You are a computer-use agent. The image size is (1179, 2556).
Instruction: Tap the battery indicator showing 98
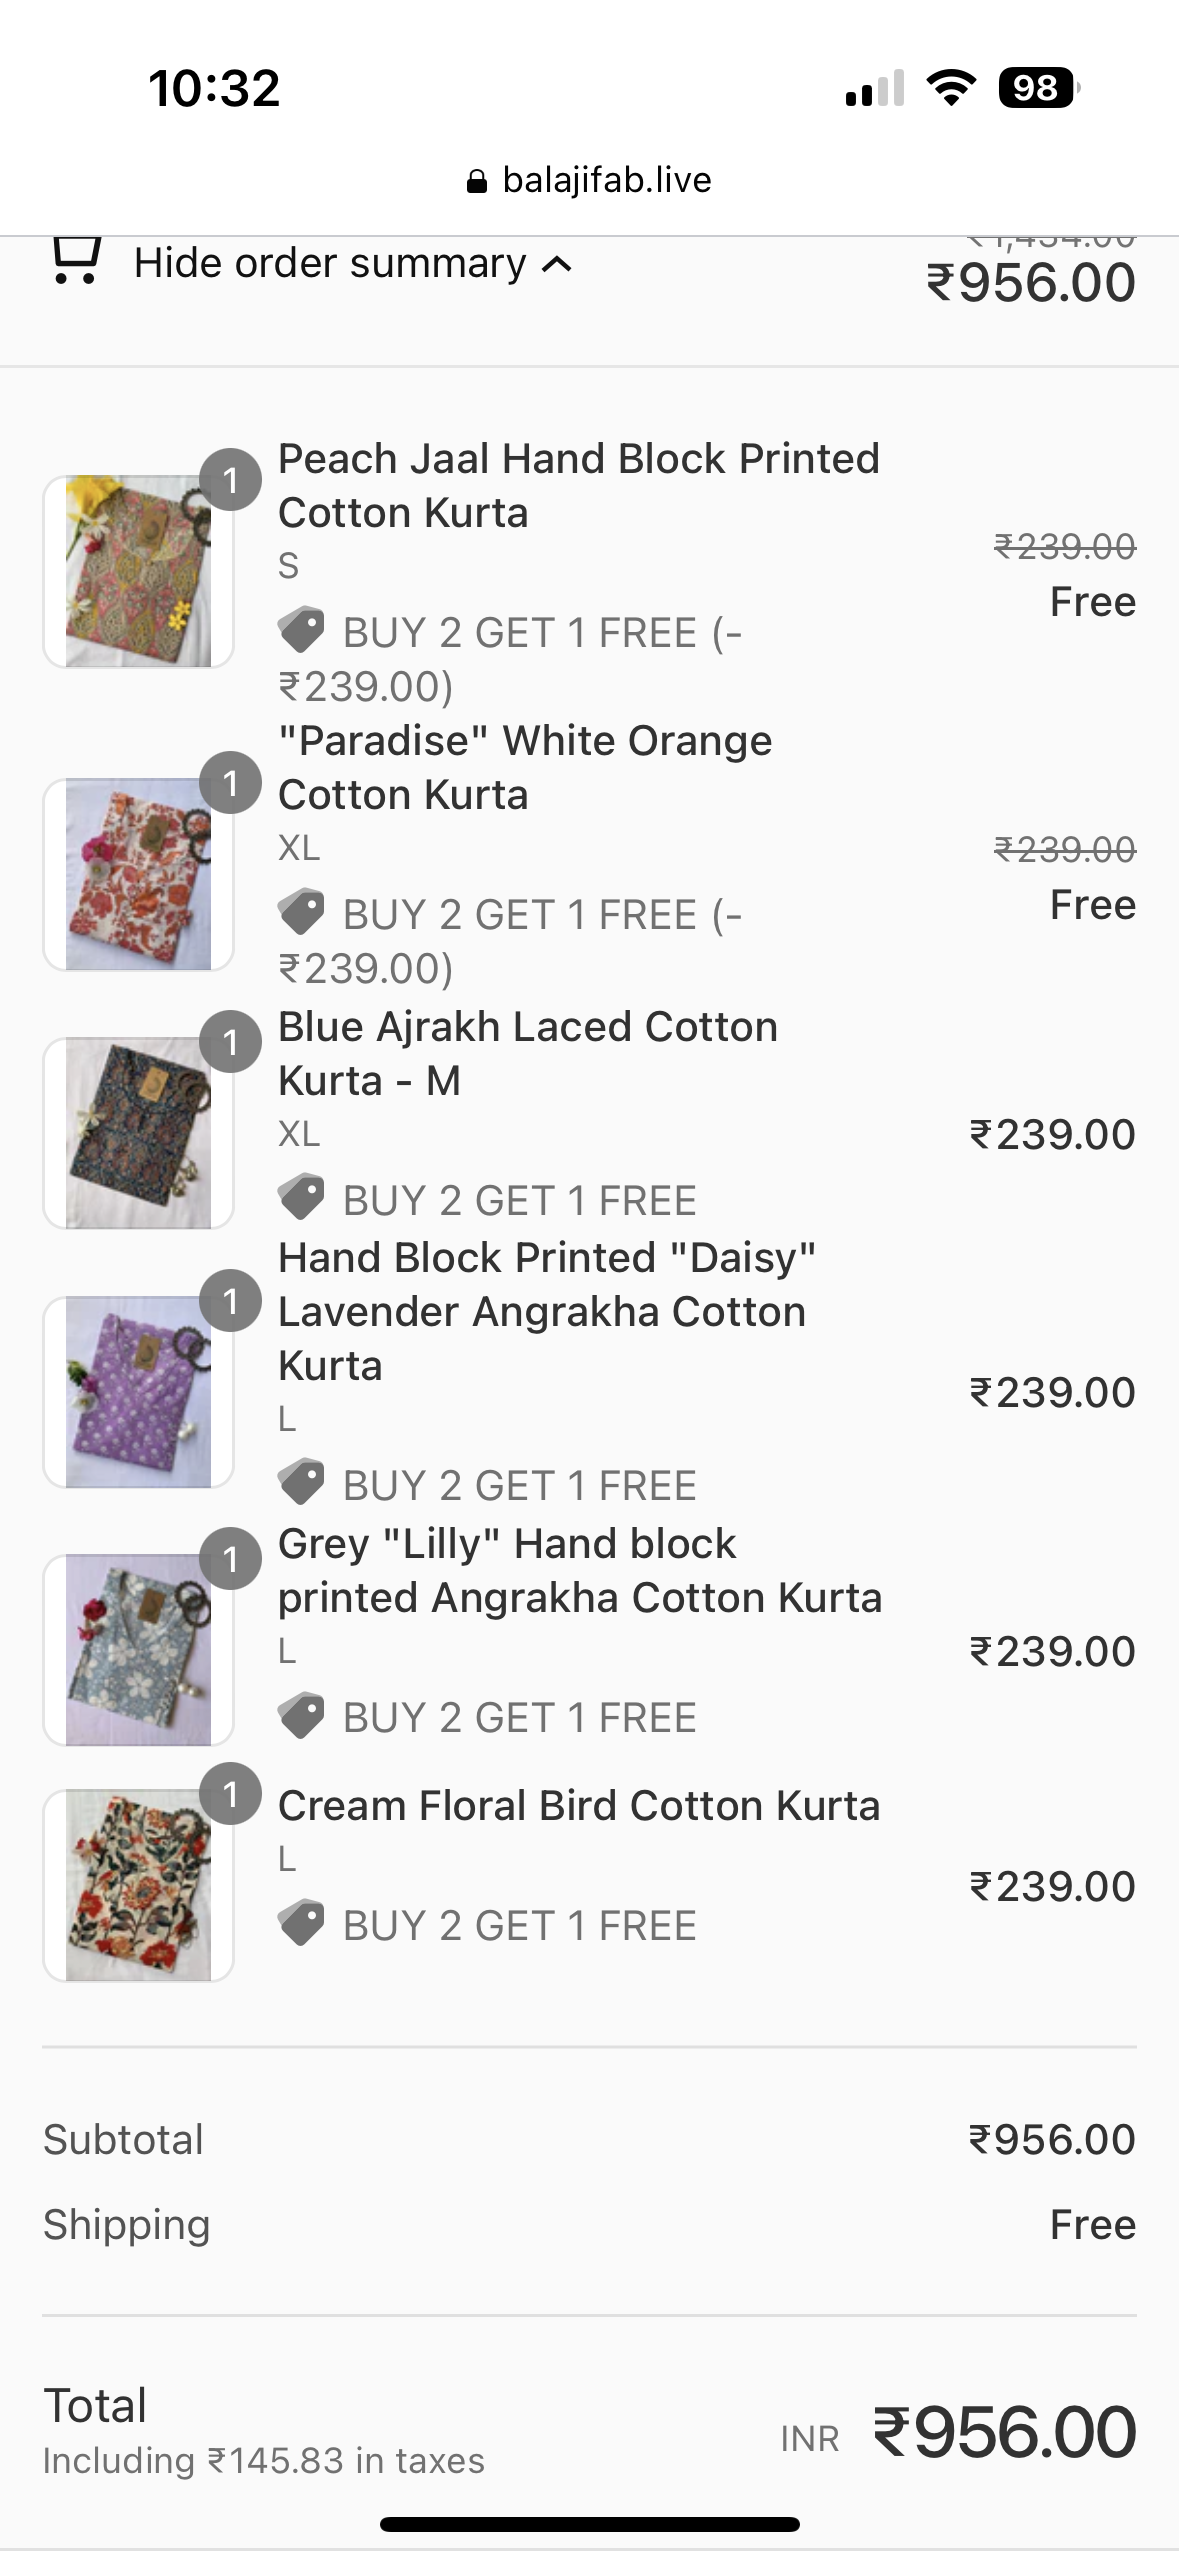coord(1038,88)
